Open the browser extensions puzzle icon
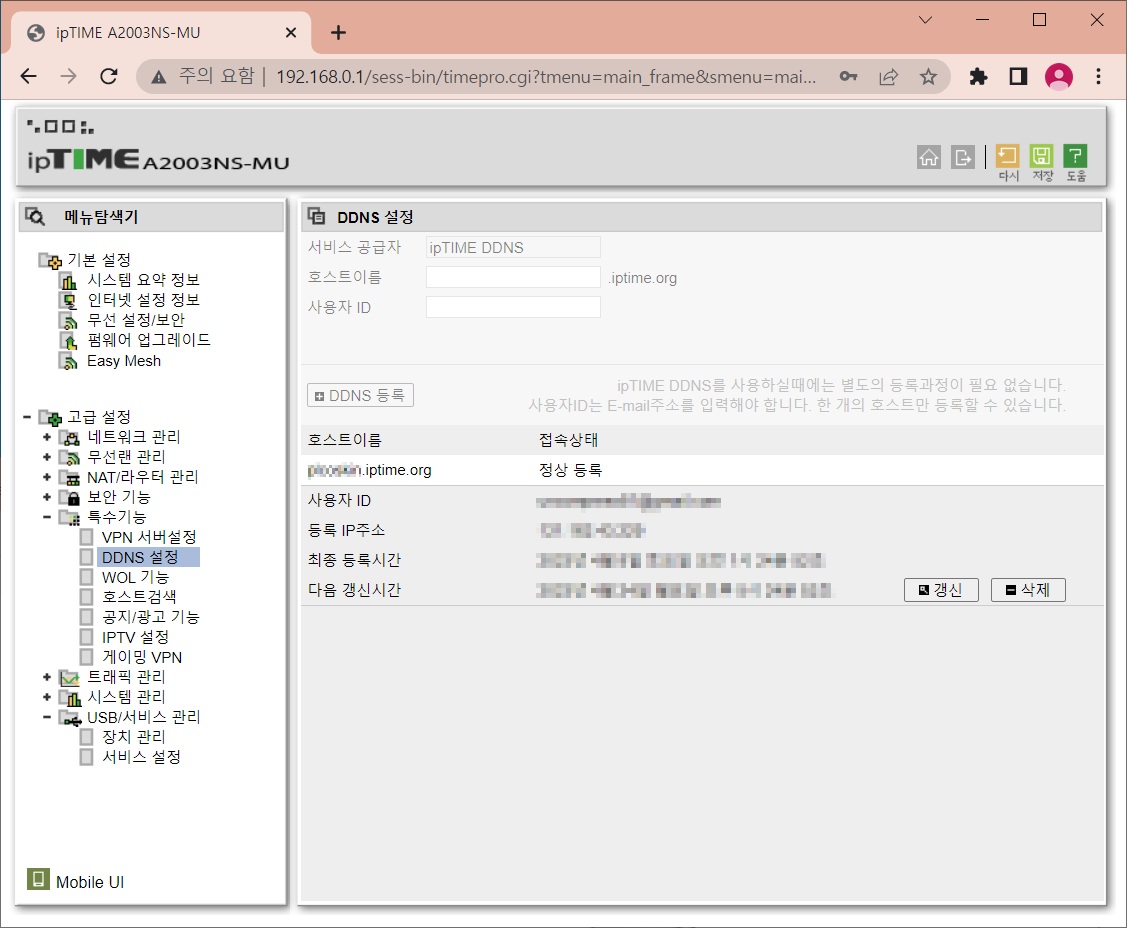Viewport: 1127px width, 928px height. tap(978, 75)
